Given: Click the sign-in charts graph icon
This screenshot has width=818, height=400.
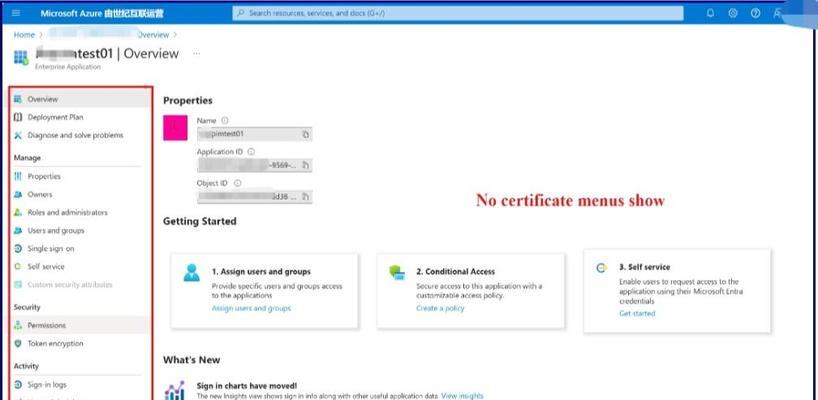Looking at the screenshot, I should pos(175,390).
